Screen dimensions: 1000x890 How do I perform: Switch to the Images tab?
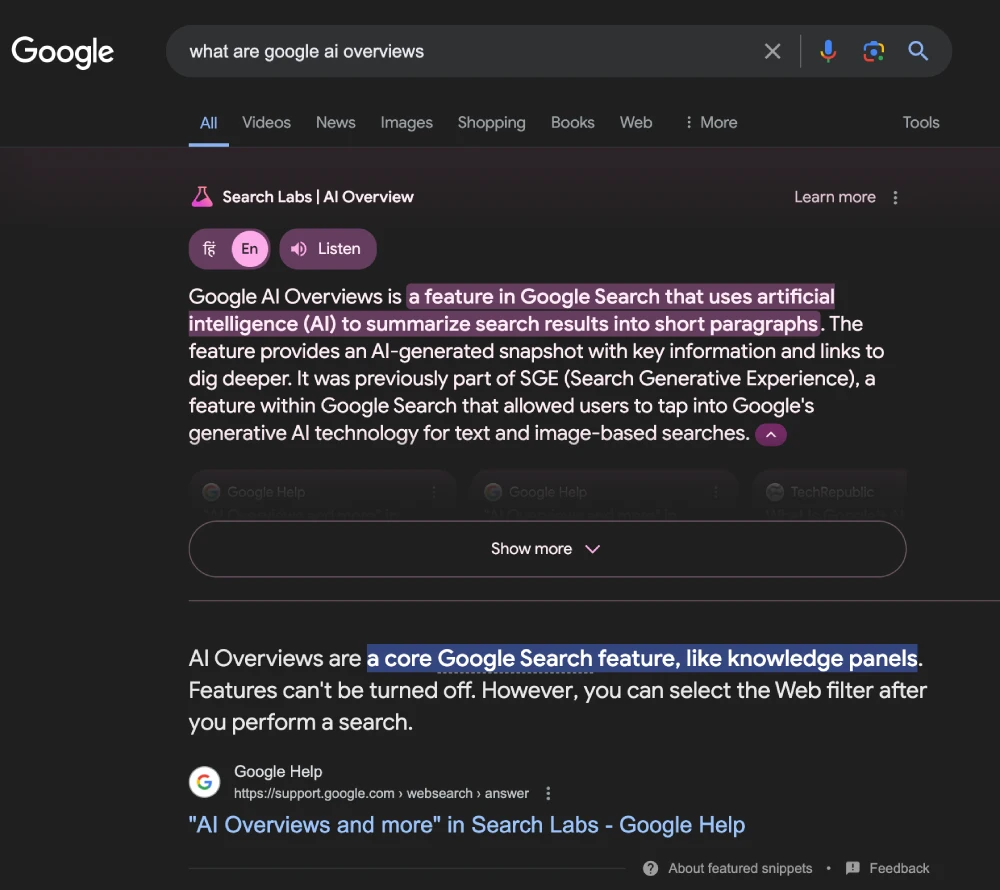tap(406, 123)
